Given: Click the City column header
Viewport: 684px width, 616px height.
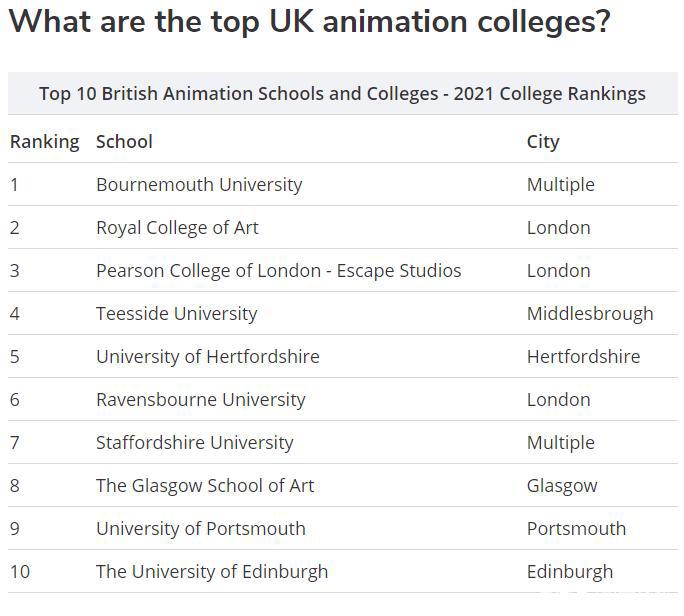Looking at the screenshot, I should [543, 142].
